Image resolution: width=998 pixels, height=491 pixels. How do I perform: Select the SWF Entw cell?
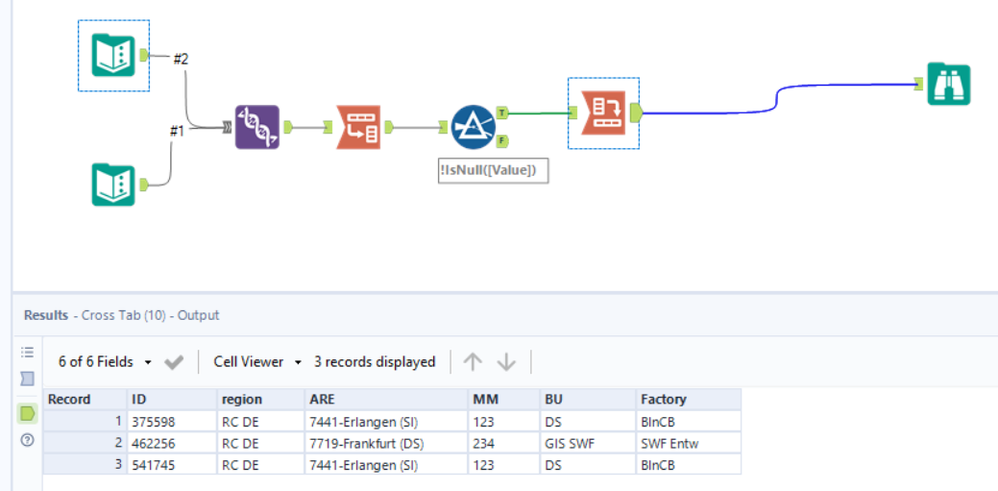coord(689,443)
